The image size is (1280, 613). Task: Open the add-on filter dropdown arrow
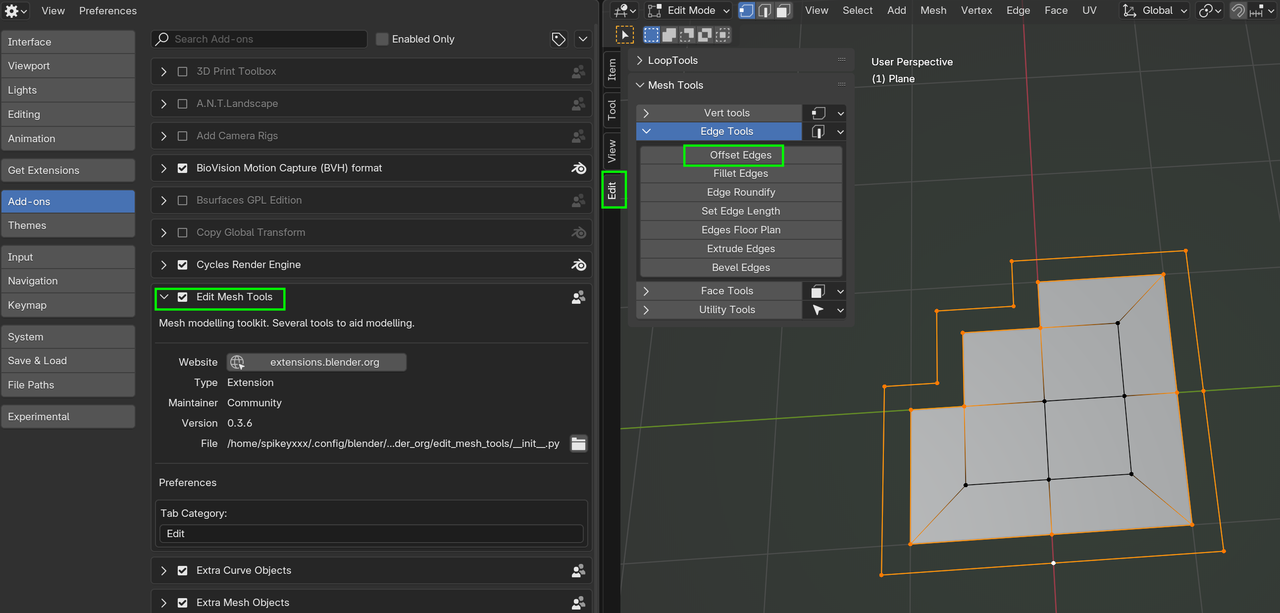pos(584,39)
